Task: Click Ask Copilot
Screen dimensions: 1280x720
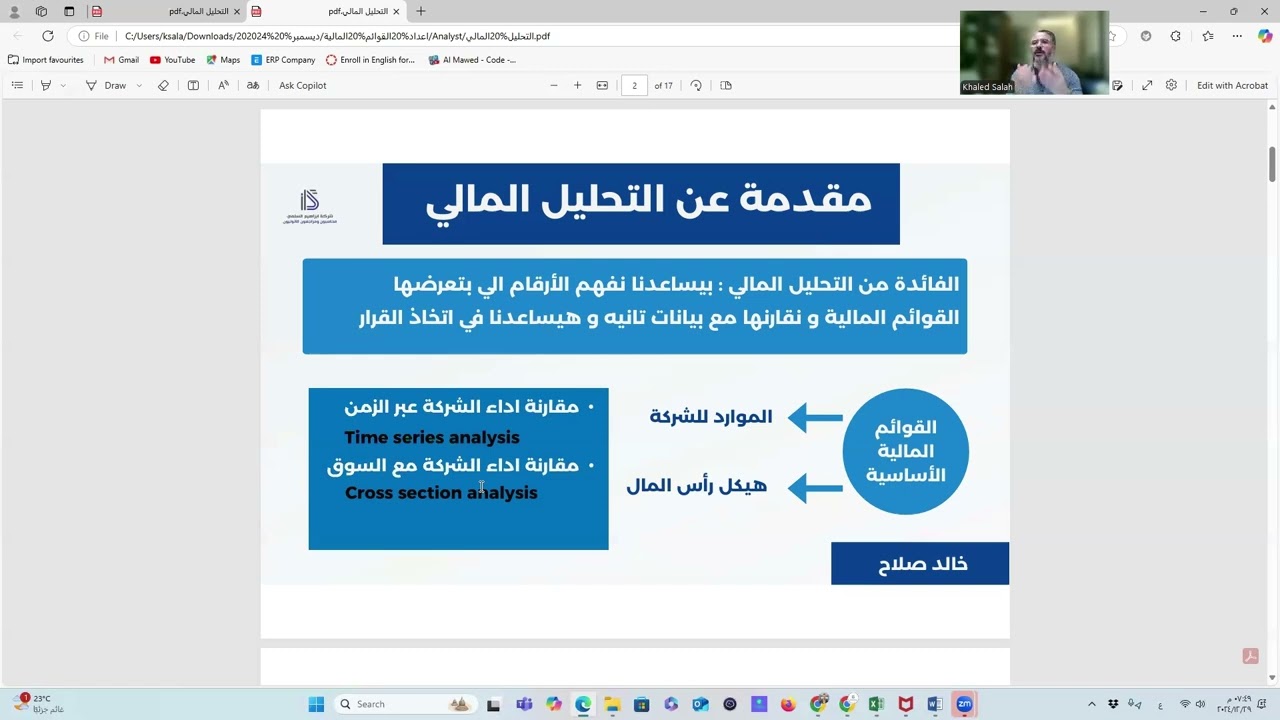Action: point(302,85)
